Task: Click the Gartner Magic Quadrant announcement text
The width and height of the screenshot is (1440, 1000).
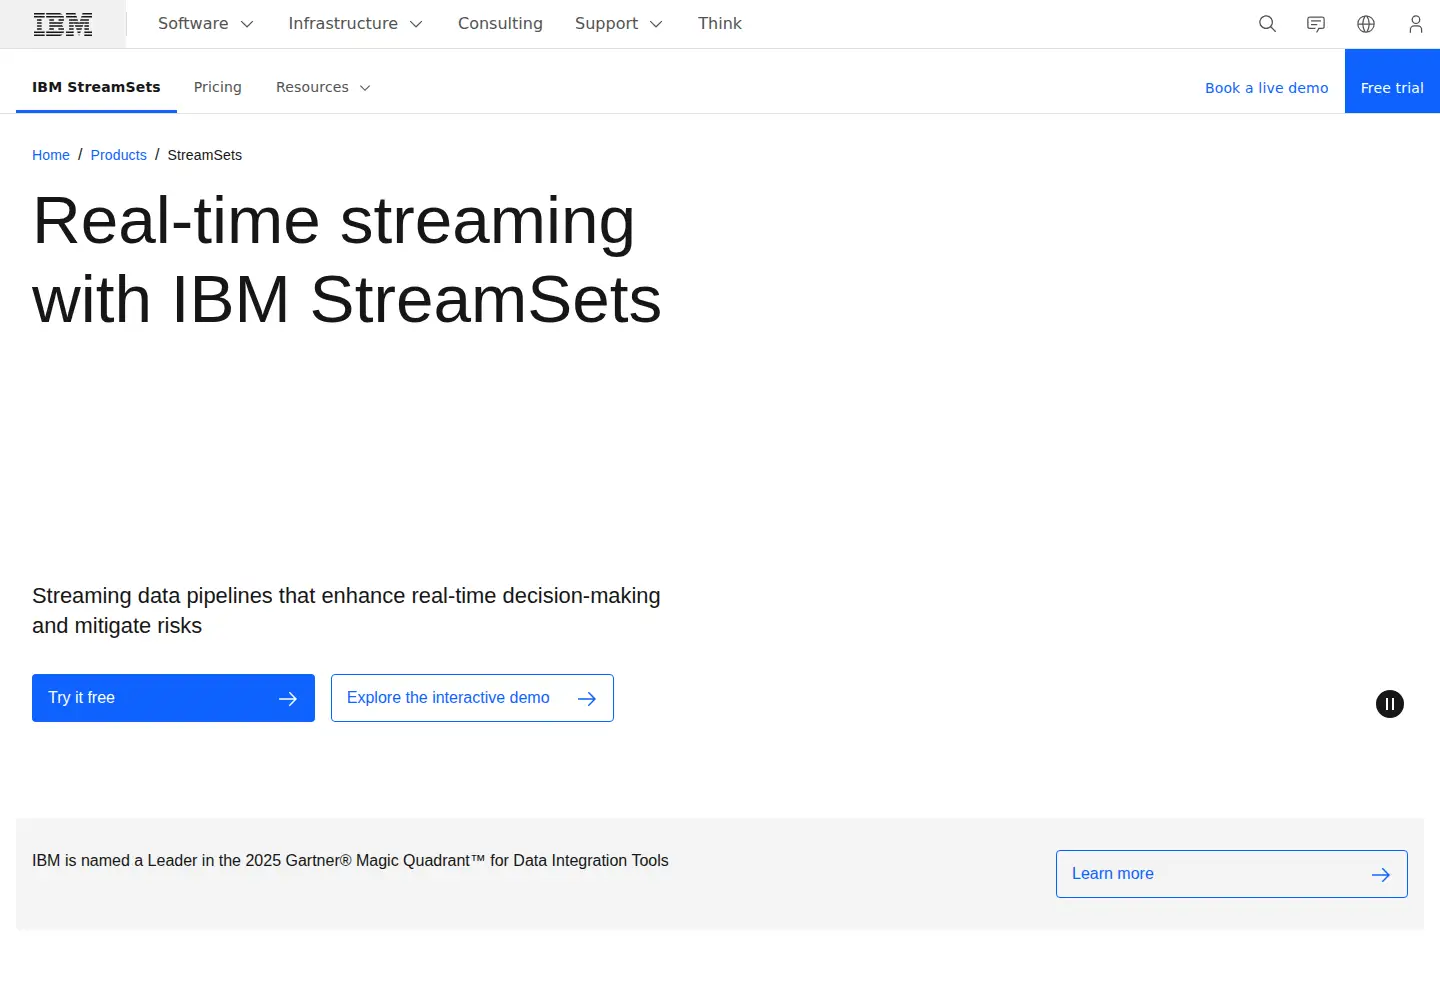Action: [350, 861]
